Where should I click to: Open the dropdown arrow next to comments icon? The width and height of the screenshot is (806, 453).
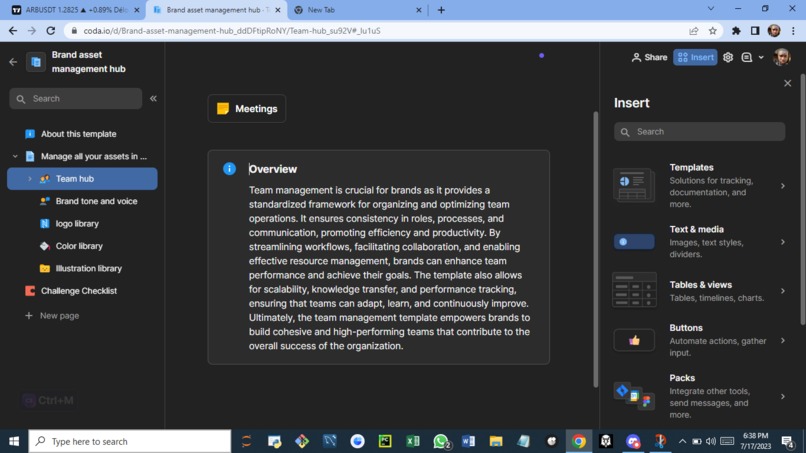[761, 58]
